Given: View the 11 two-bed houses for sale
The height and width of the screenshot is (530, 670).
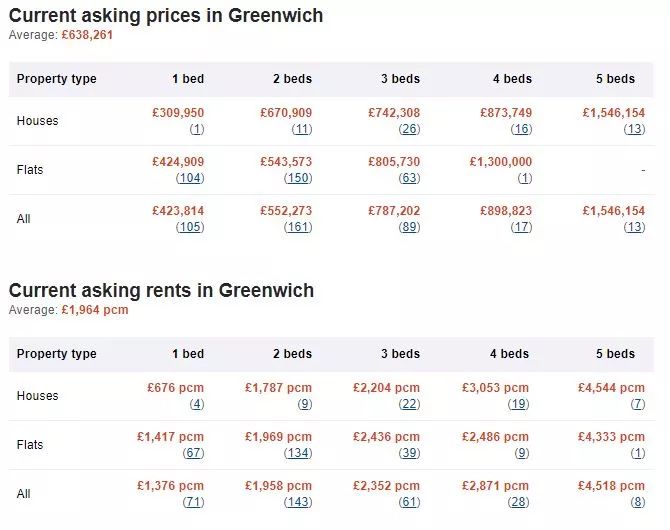Looking at the screenshot, I should (x=302, y=129).
